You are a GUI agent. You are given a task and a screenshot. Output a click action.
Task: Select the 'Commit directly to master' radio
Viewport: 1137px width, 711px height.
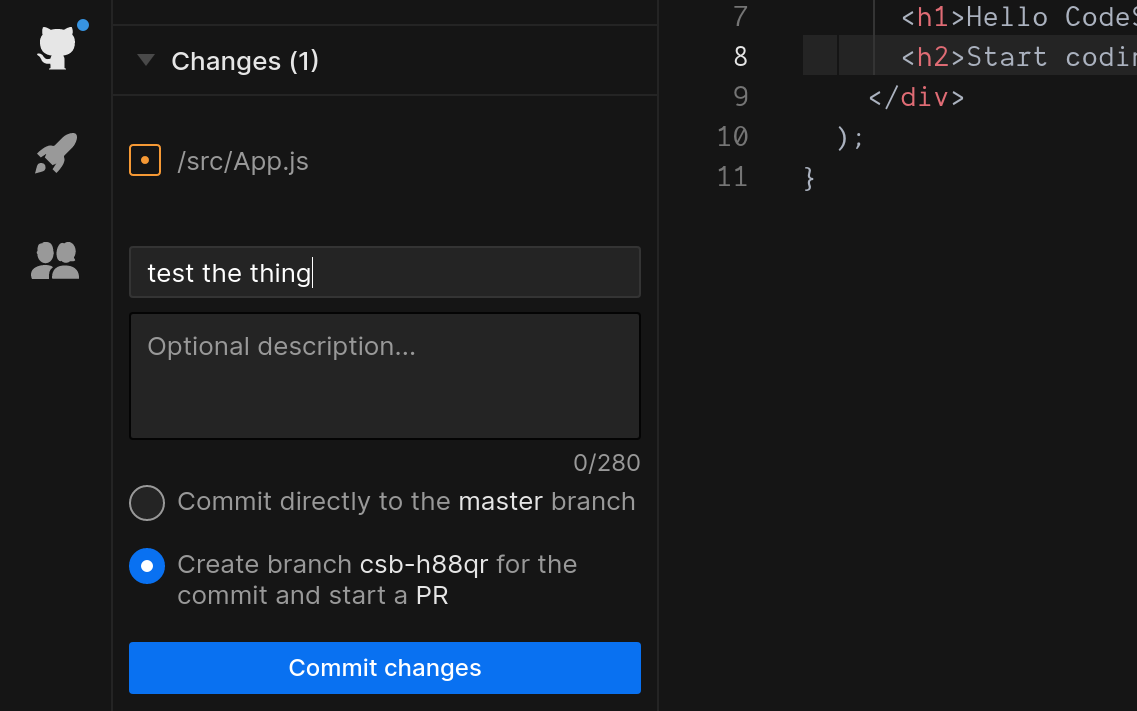(x=147, y=502)
